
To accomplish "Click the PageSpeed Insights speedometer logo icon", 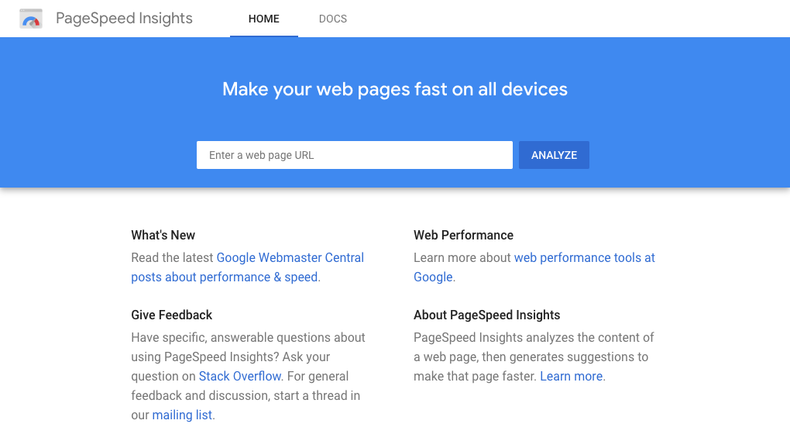I will [31, 19].
